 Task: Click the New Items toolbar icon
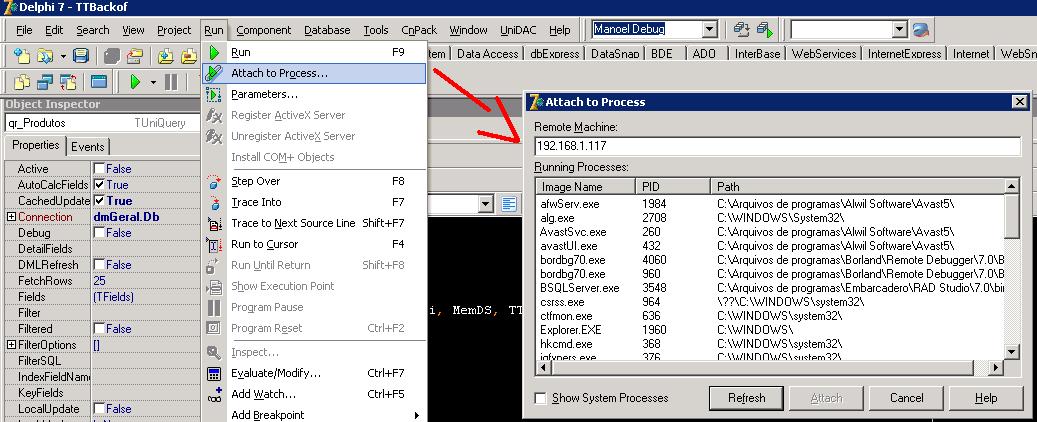click(22, 56)
